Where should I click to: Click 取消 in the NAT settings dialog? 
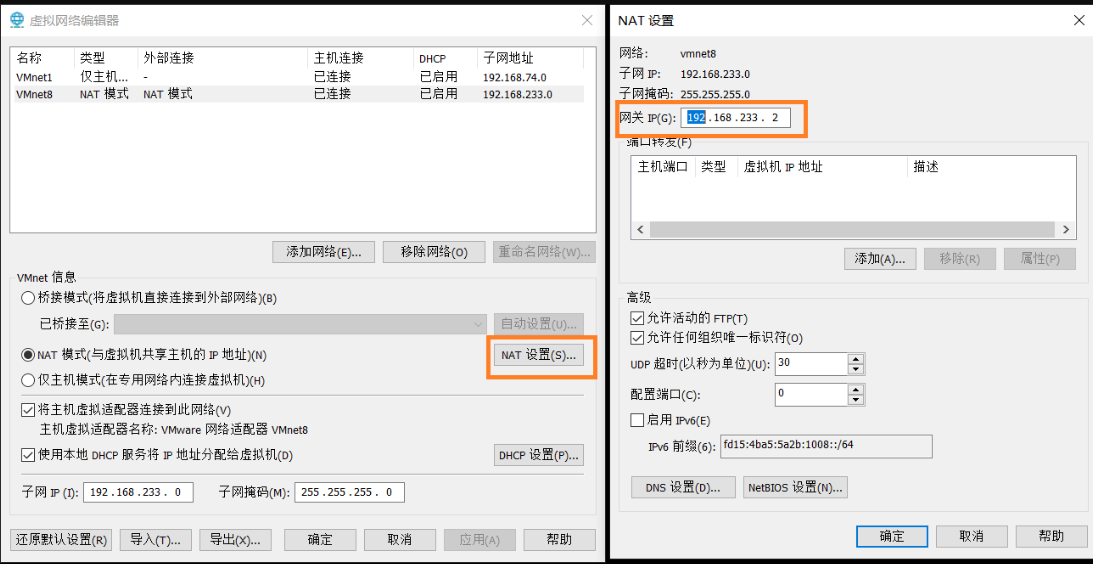[x=971, y=536]
